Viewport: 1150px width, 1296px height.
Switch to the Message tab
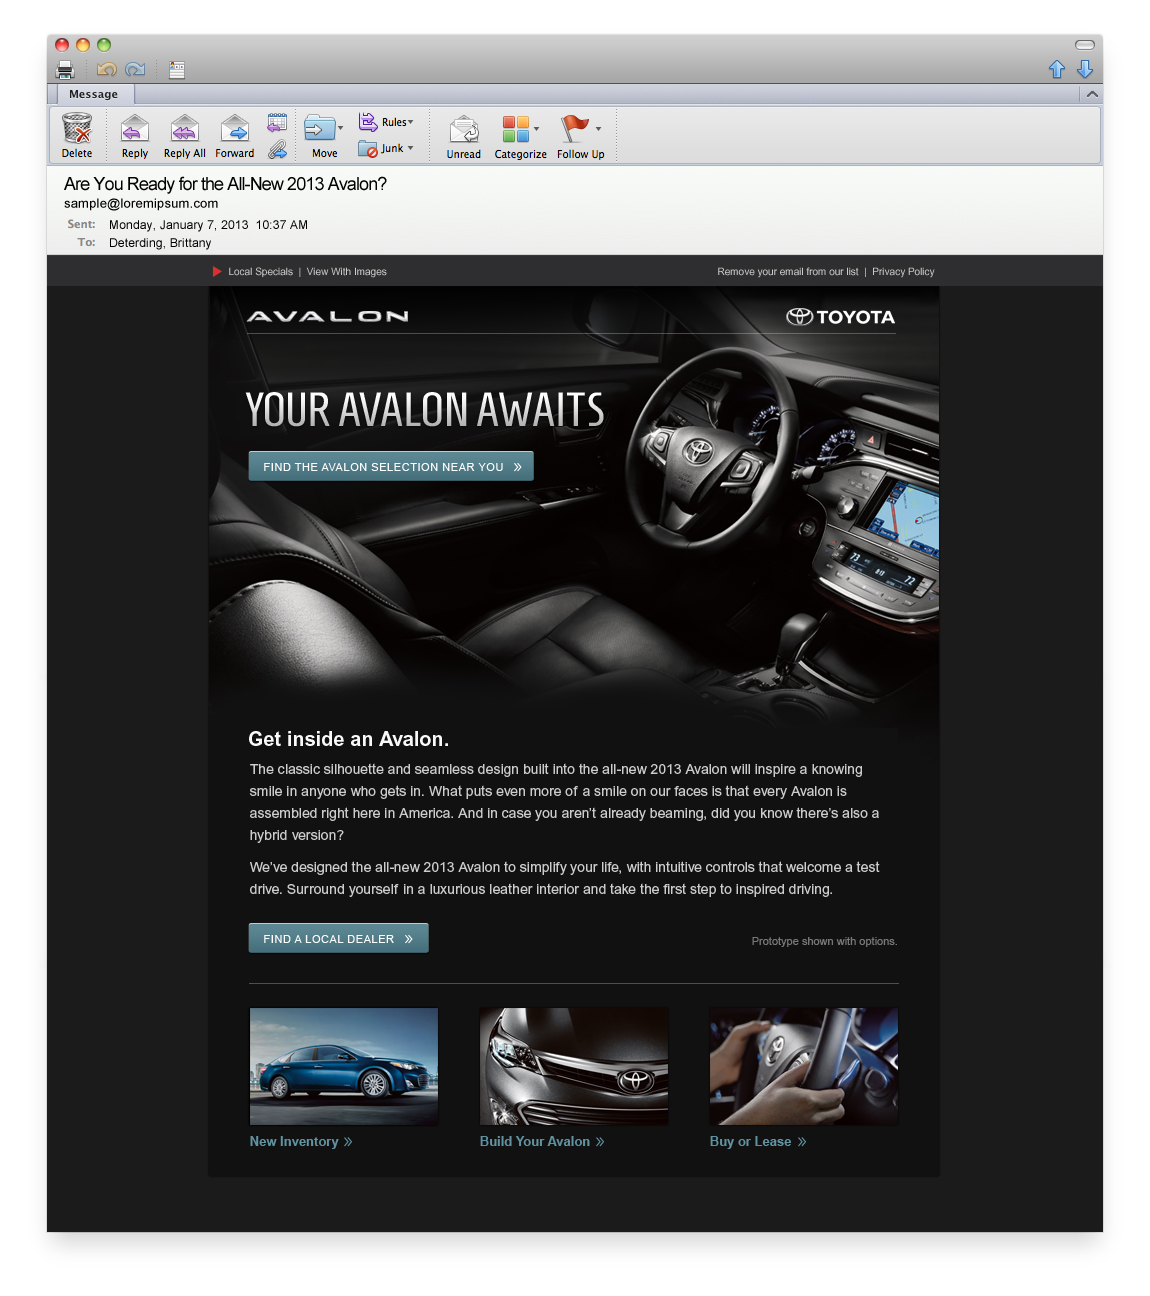coord(93,93)
